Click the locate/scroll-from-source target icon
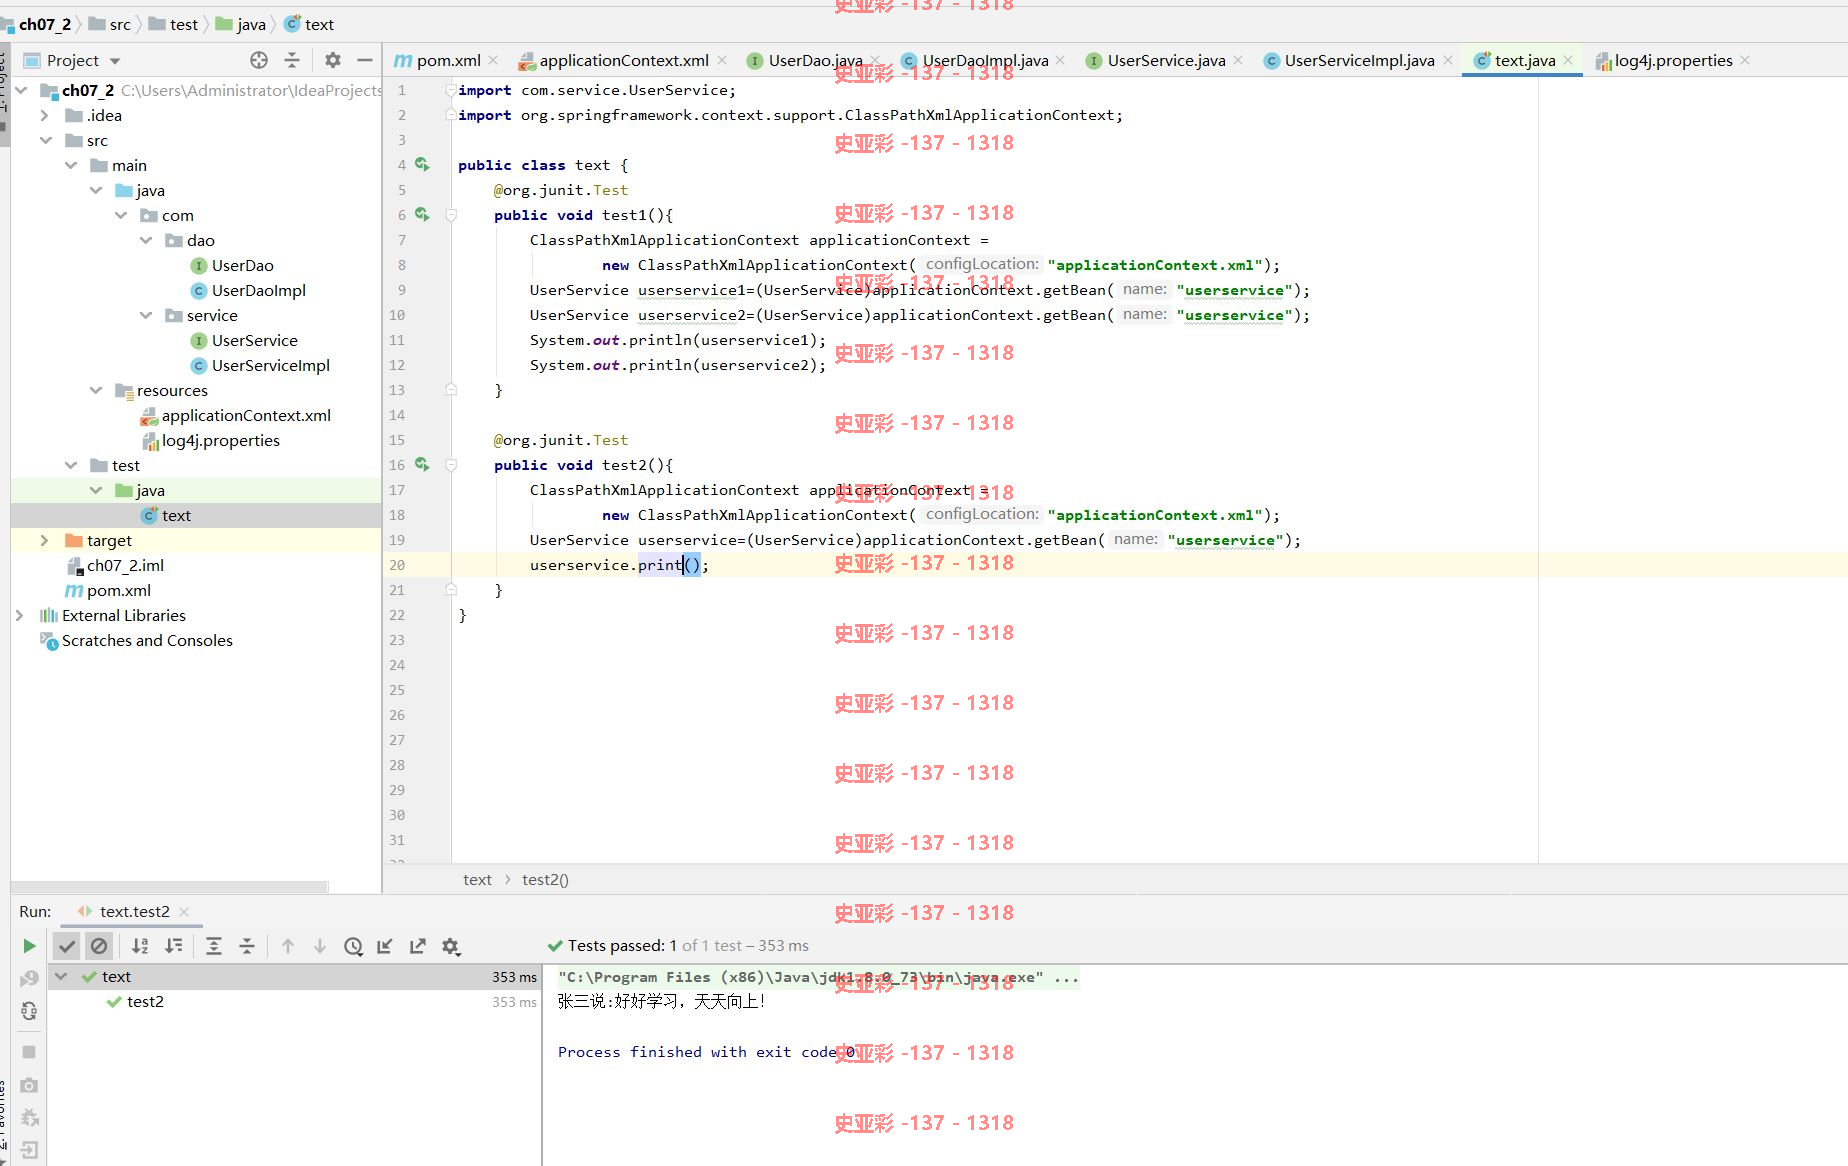The height and width of the screenshot is (1166, 1848). [x=259, y=60]
